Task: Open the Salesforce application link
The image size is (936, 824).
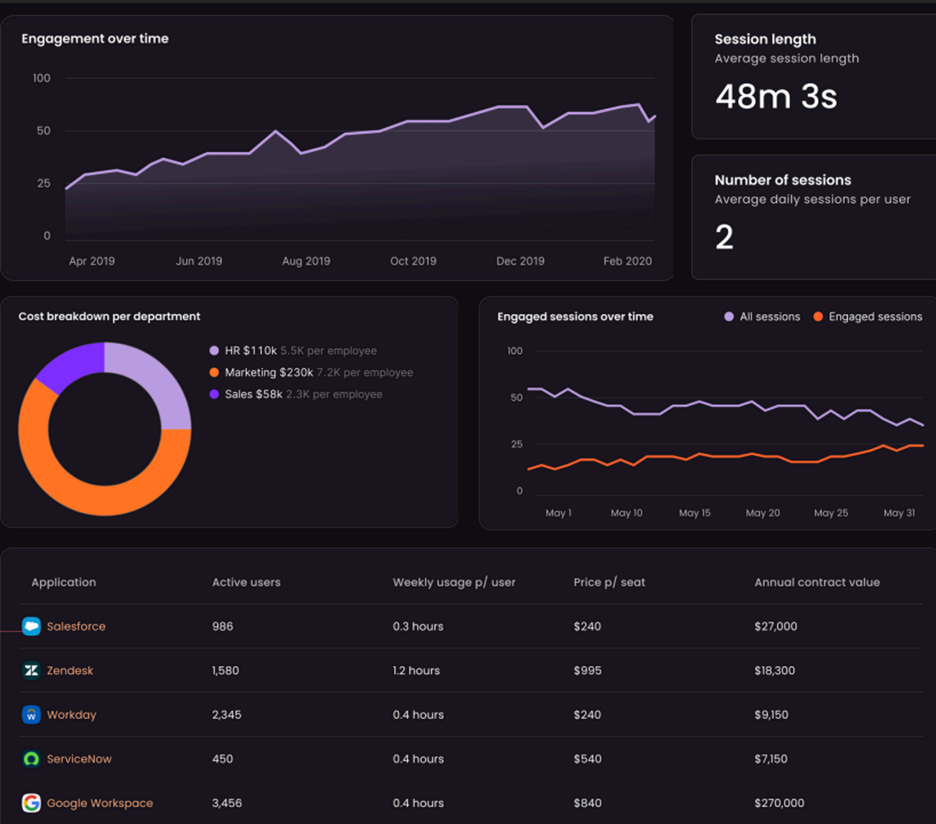Action: (76, 627)
